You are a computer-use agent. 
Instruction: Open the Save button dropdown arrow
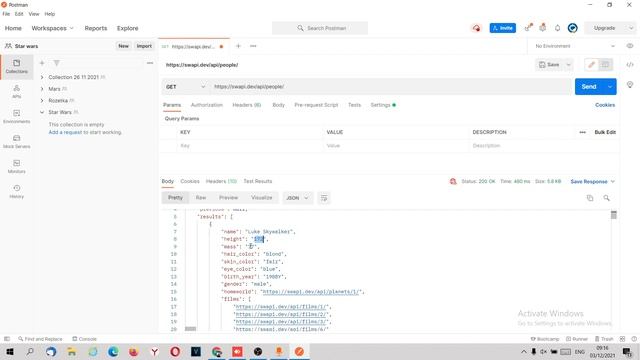pyautogui.click(x=569, y=64)
